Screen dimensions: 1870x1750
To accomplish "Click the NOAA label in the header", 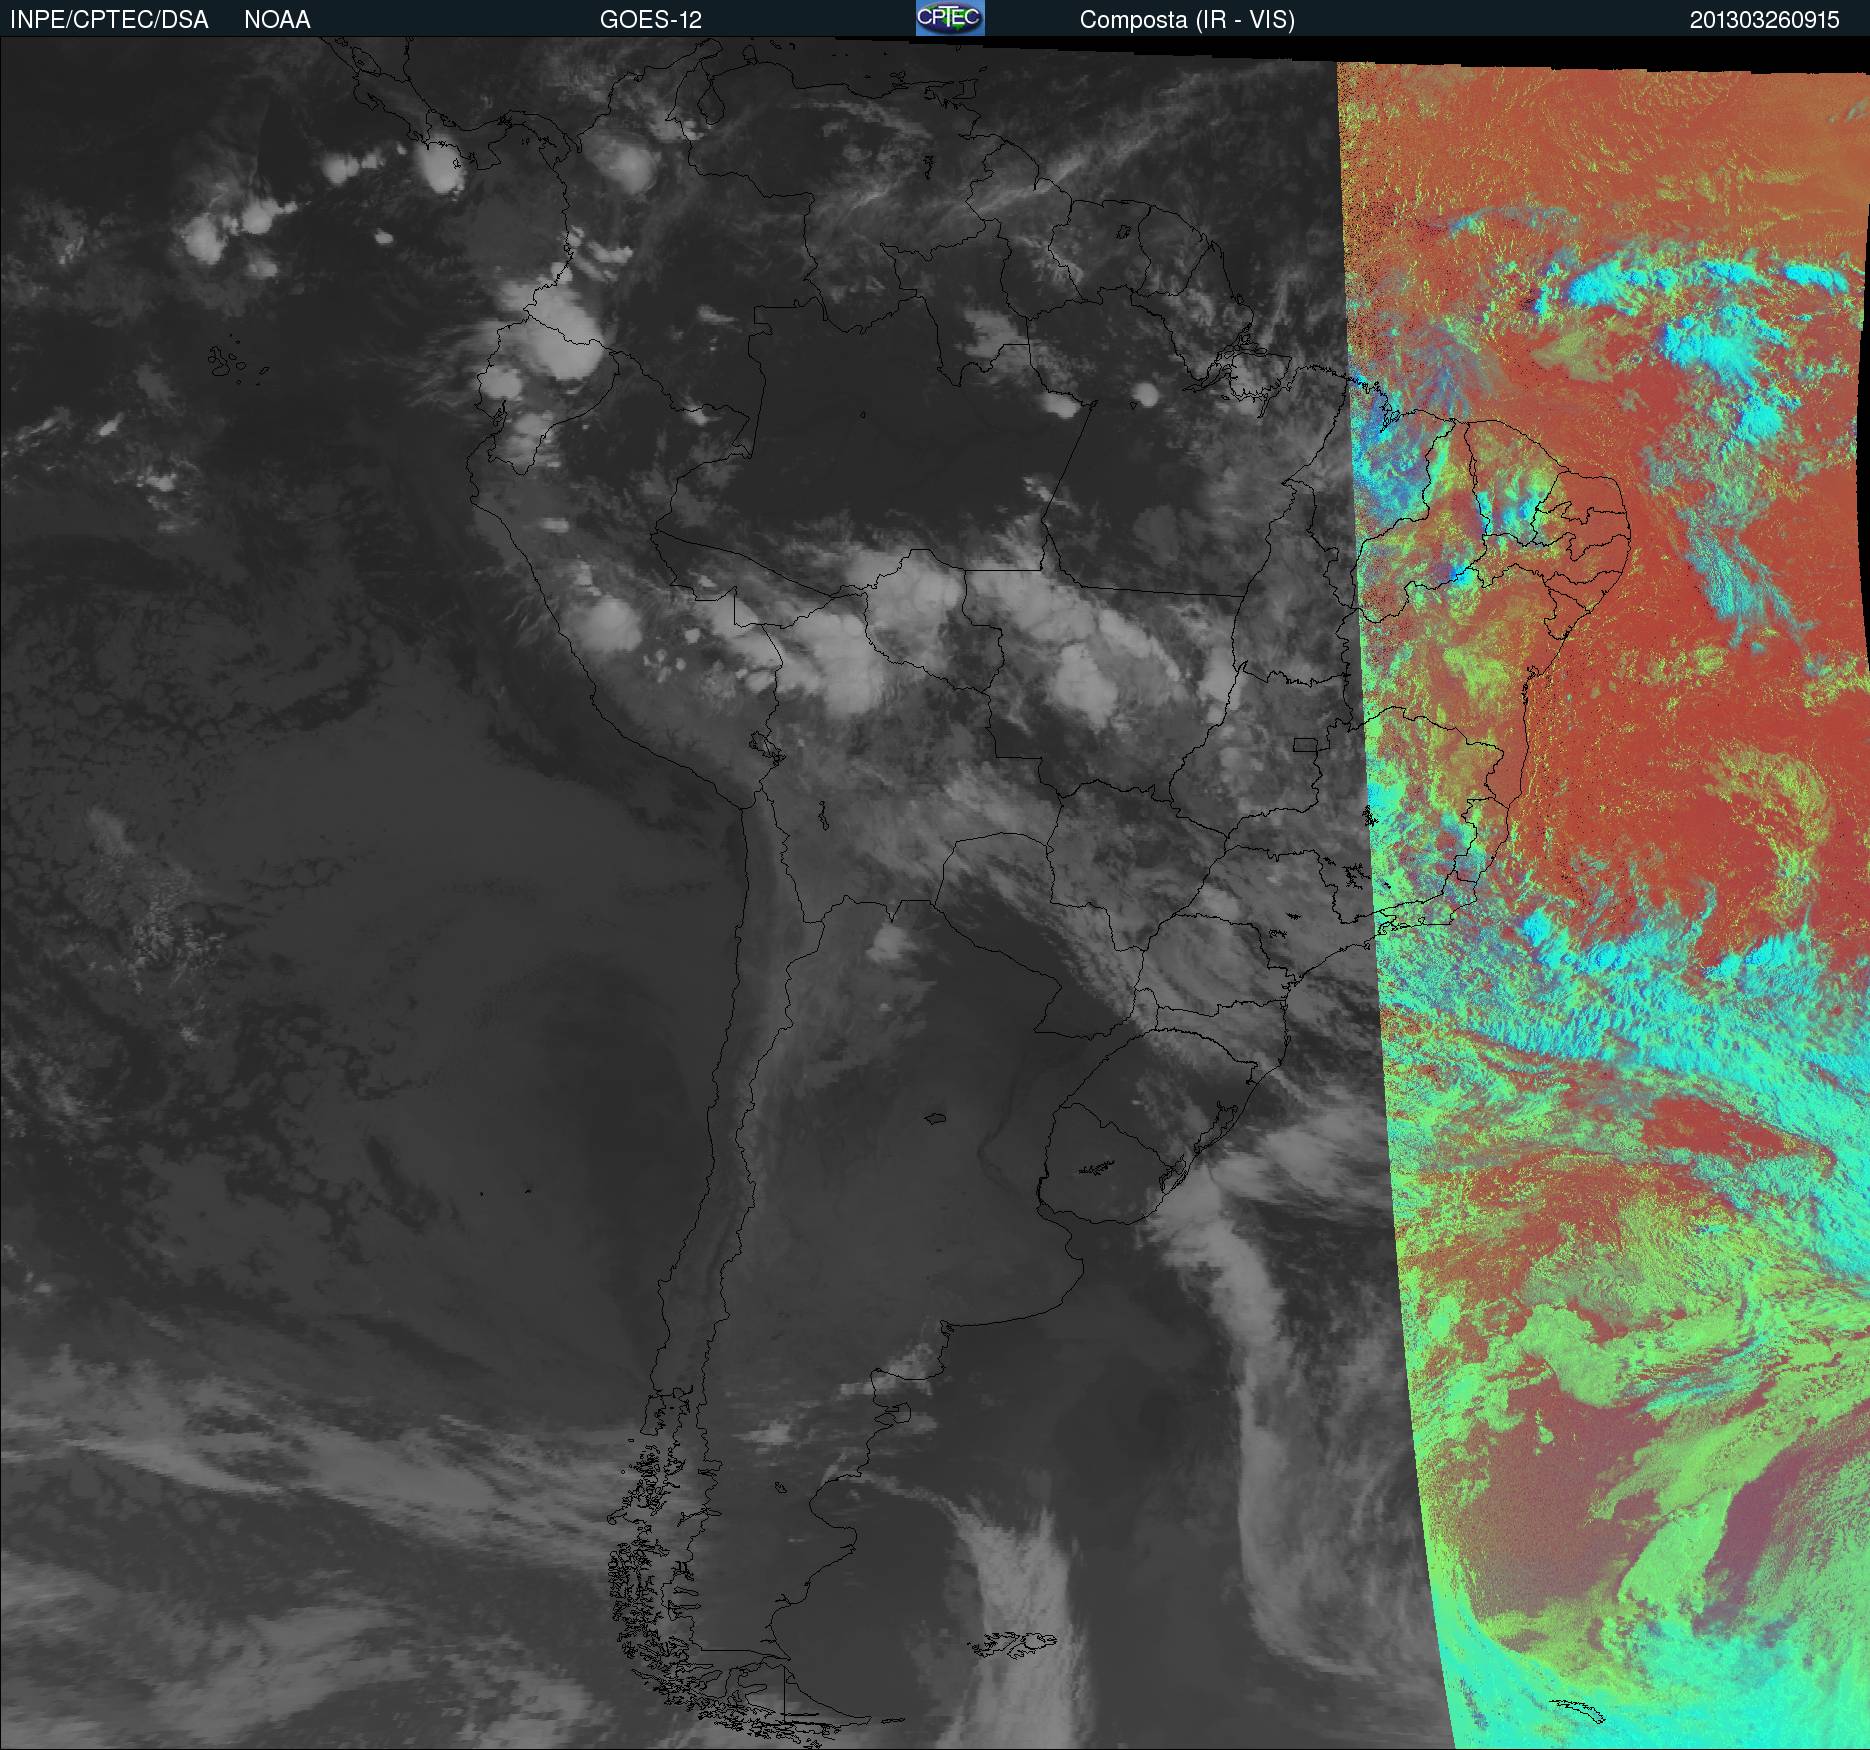I will tap(277, 20).
